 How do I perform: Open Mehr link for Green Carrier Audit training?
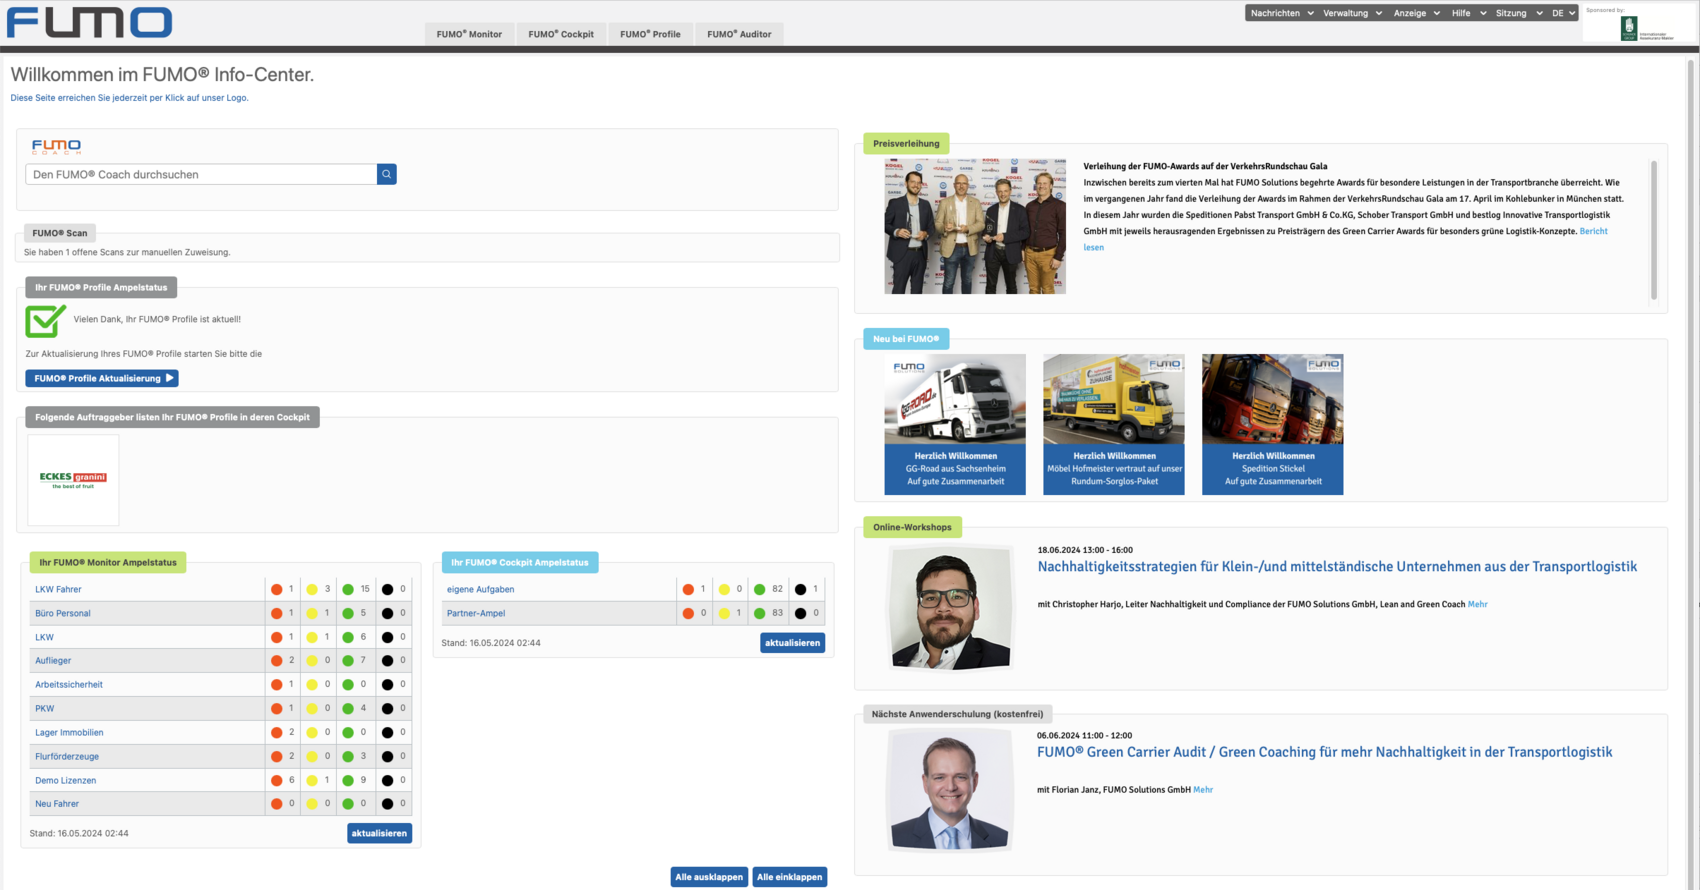tap(1203, 790)
